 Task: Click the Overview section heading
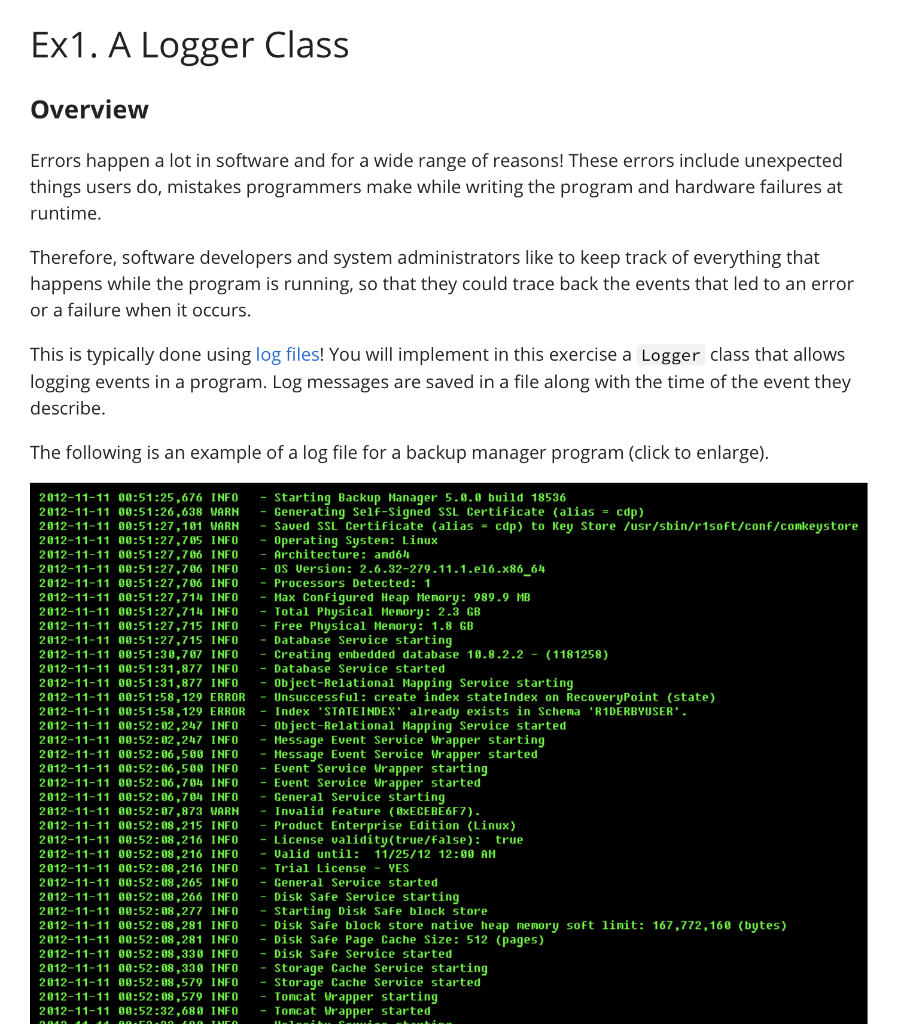pos(89,110)
